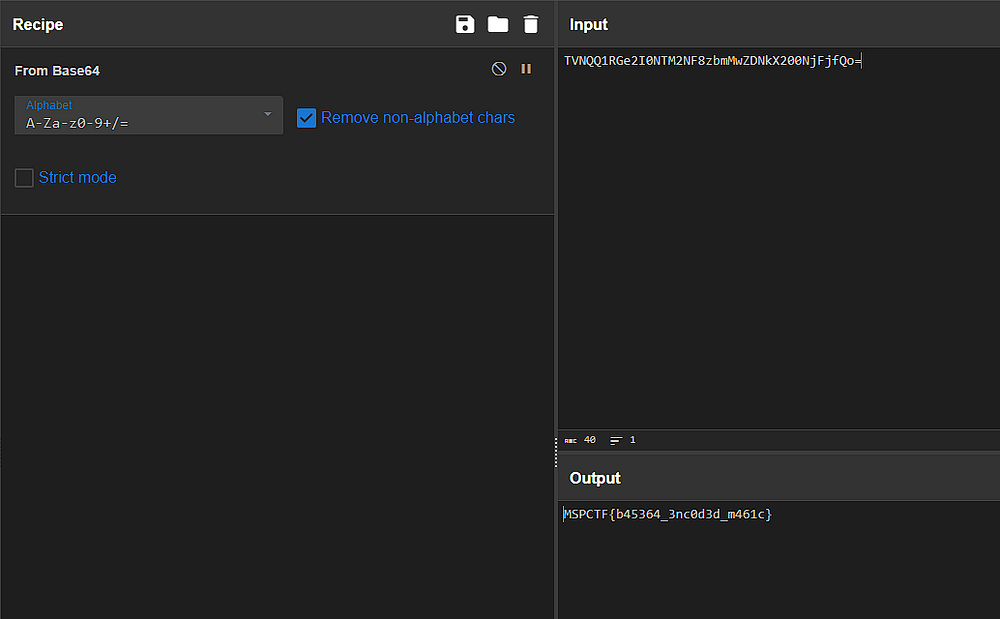
Task: Click the vertical pane resize handle dots
Action: coord(556,453)
